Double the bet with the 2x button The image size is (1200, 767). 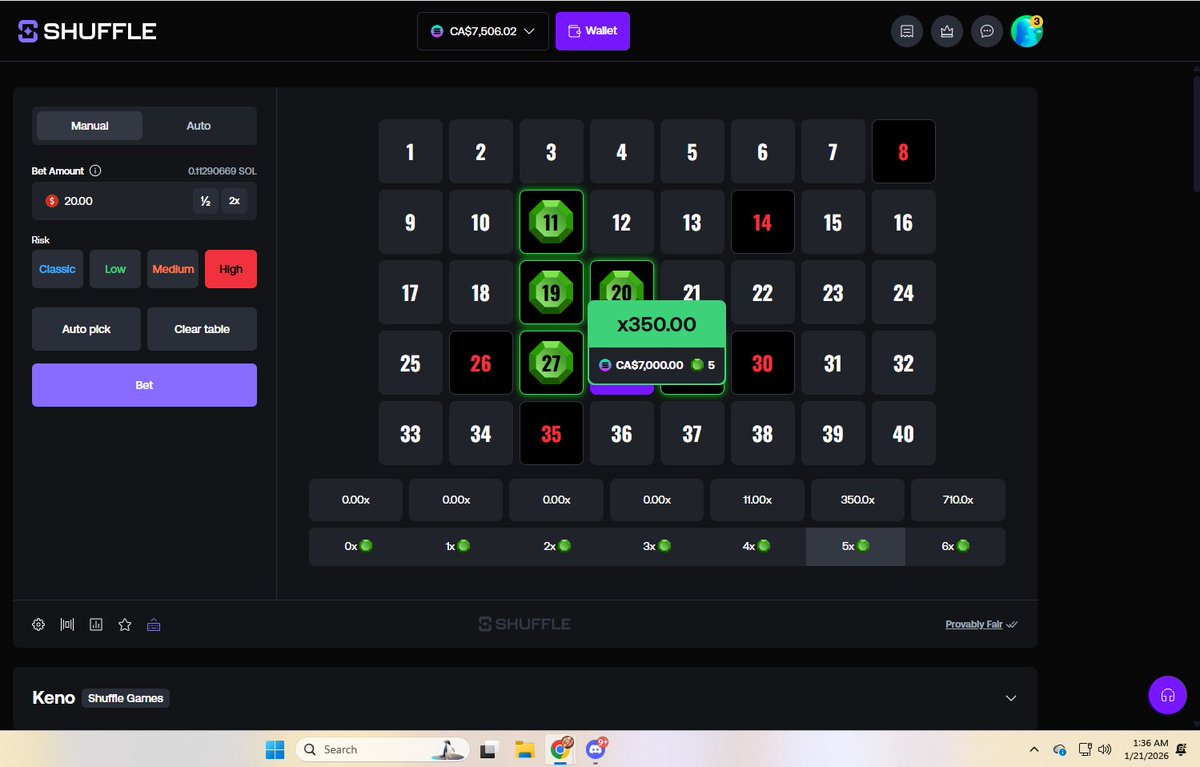[x=234, y=201]
